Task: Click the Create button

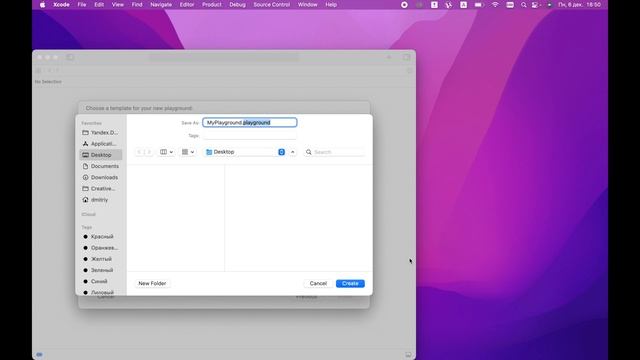Action: click(x=350, y=283)
